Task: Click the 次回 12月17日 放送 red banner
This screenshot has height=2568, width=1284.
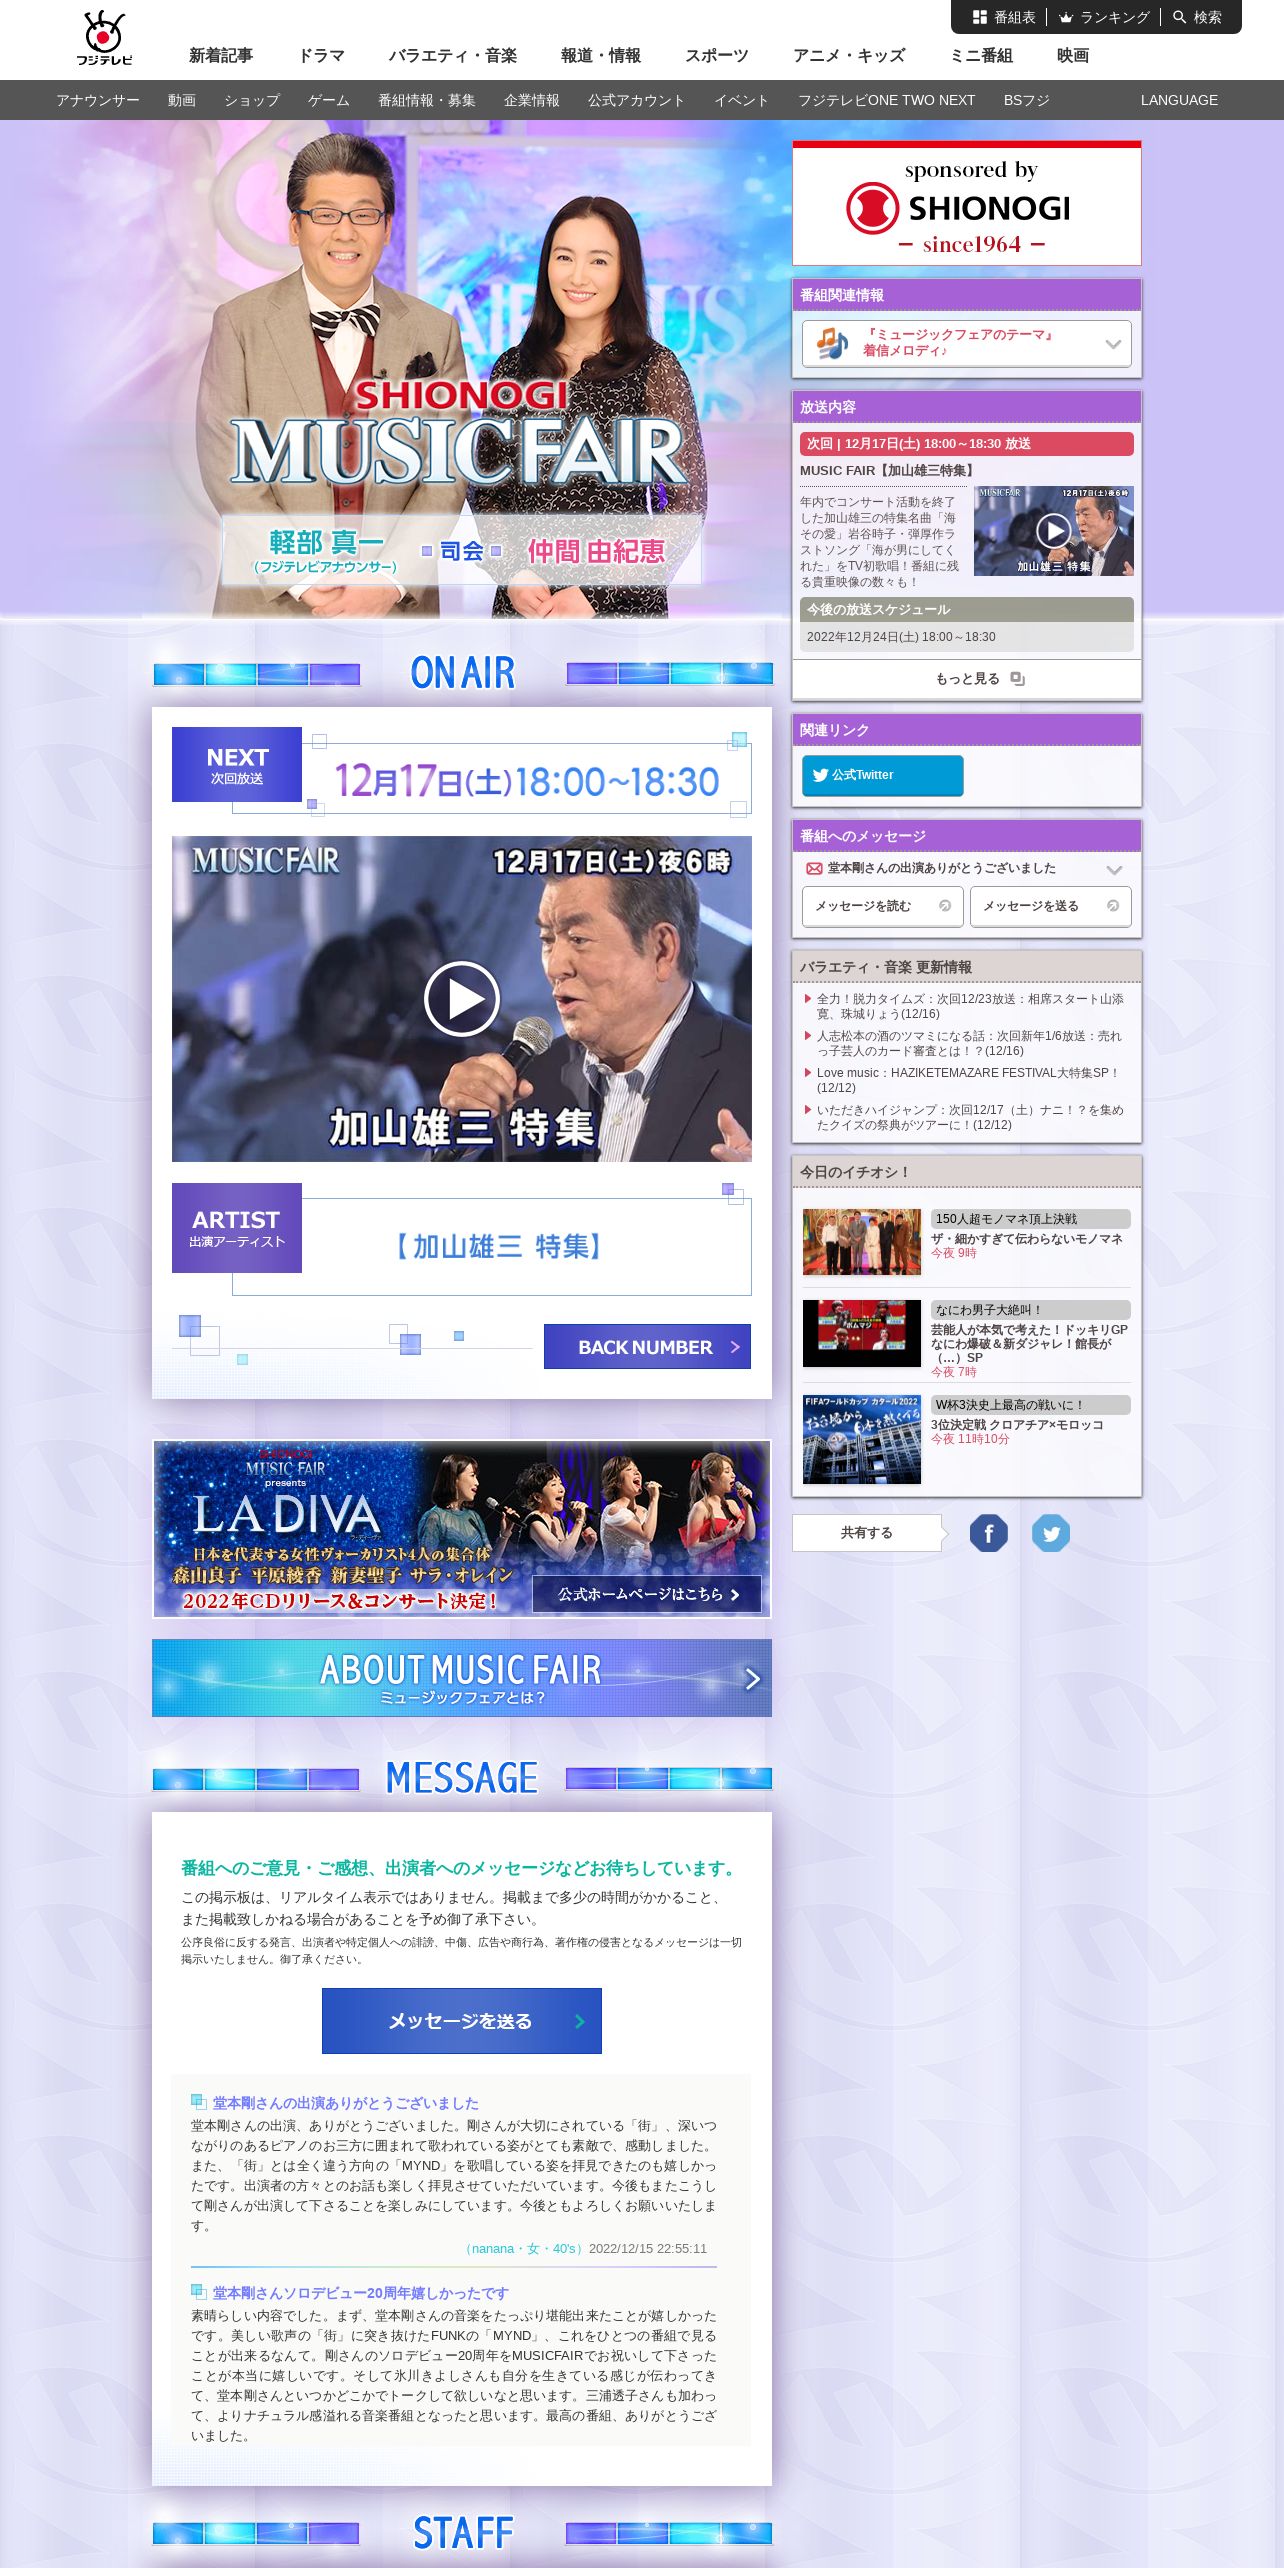Action: (x=967, y=444)
